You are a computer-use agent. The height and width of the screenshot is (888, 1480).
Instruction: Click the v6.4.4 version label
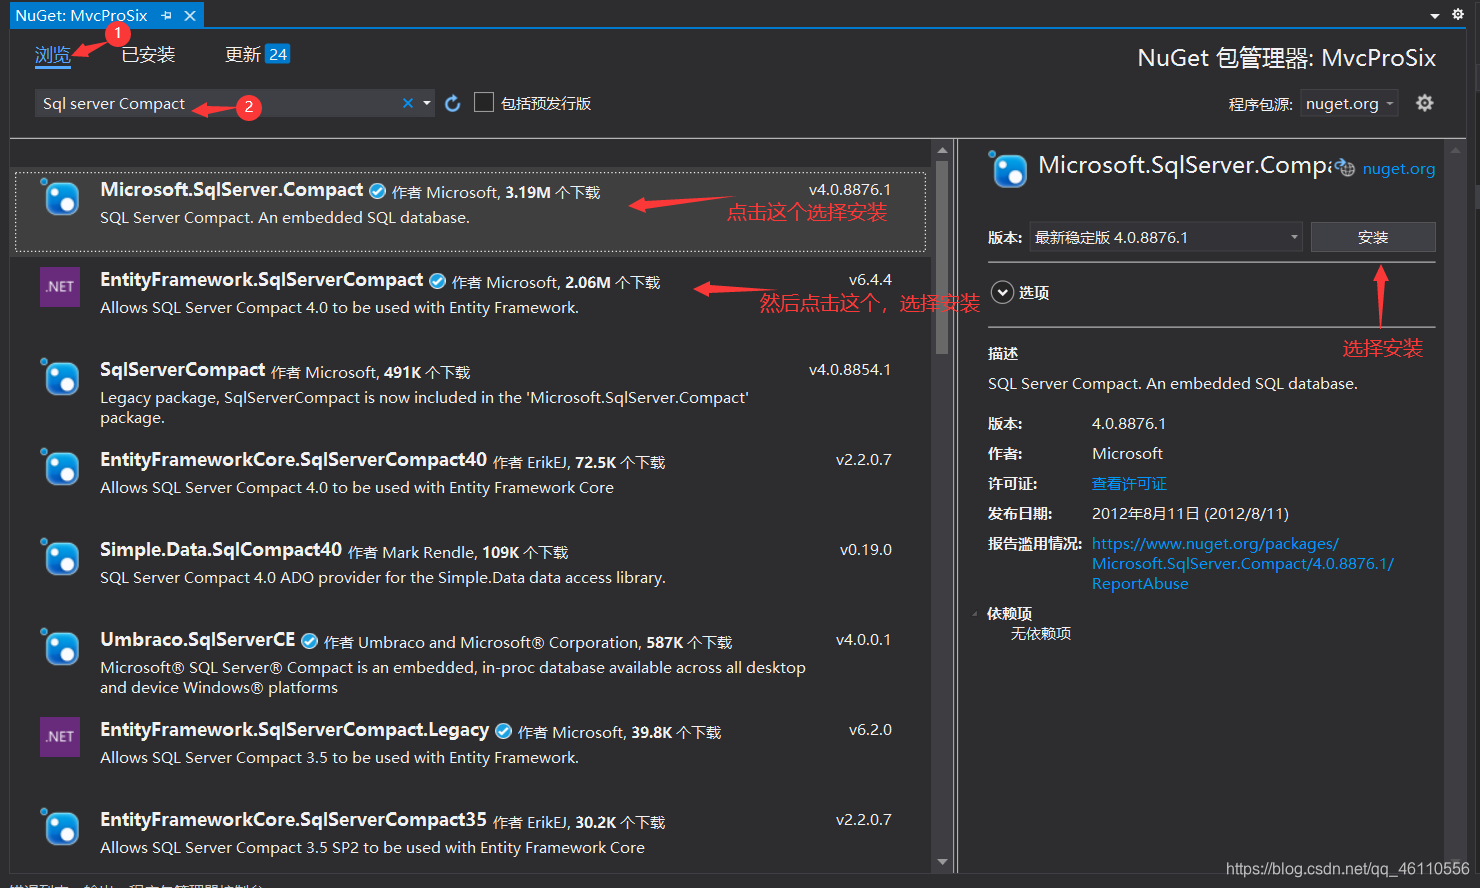tap(870, 280)
